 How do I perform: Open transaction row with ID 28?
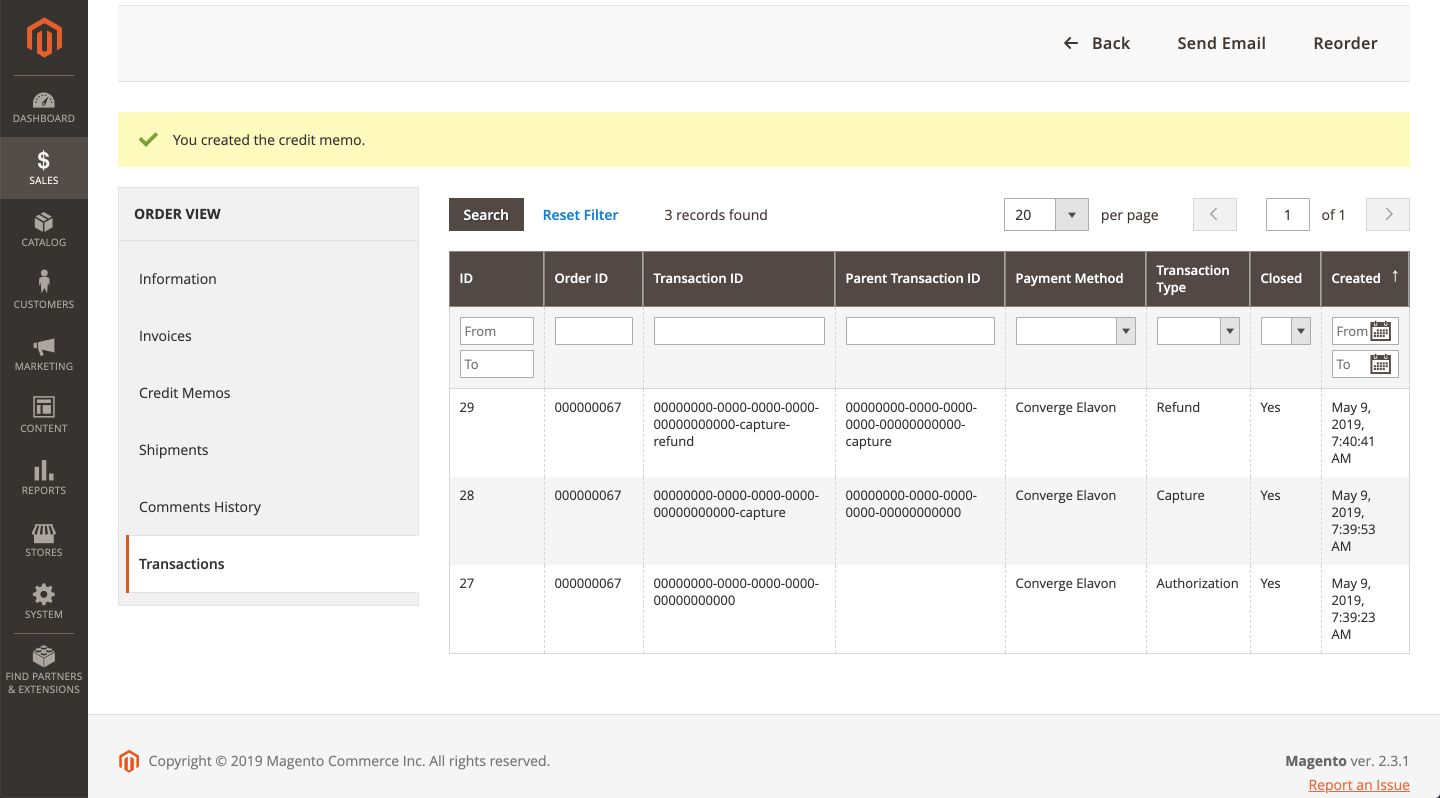pyautogui.click(x=929, y=521)
